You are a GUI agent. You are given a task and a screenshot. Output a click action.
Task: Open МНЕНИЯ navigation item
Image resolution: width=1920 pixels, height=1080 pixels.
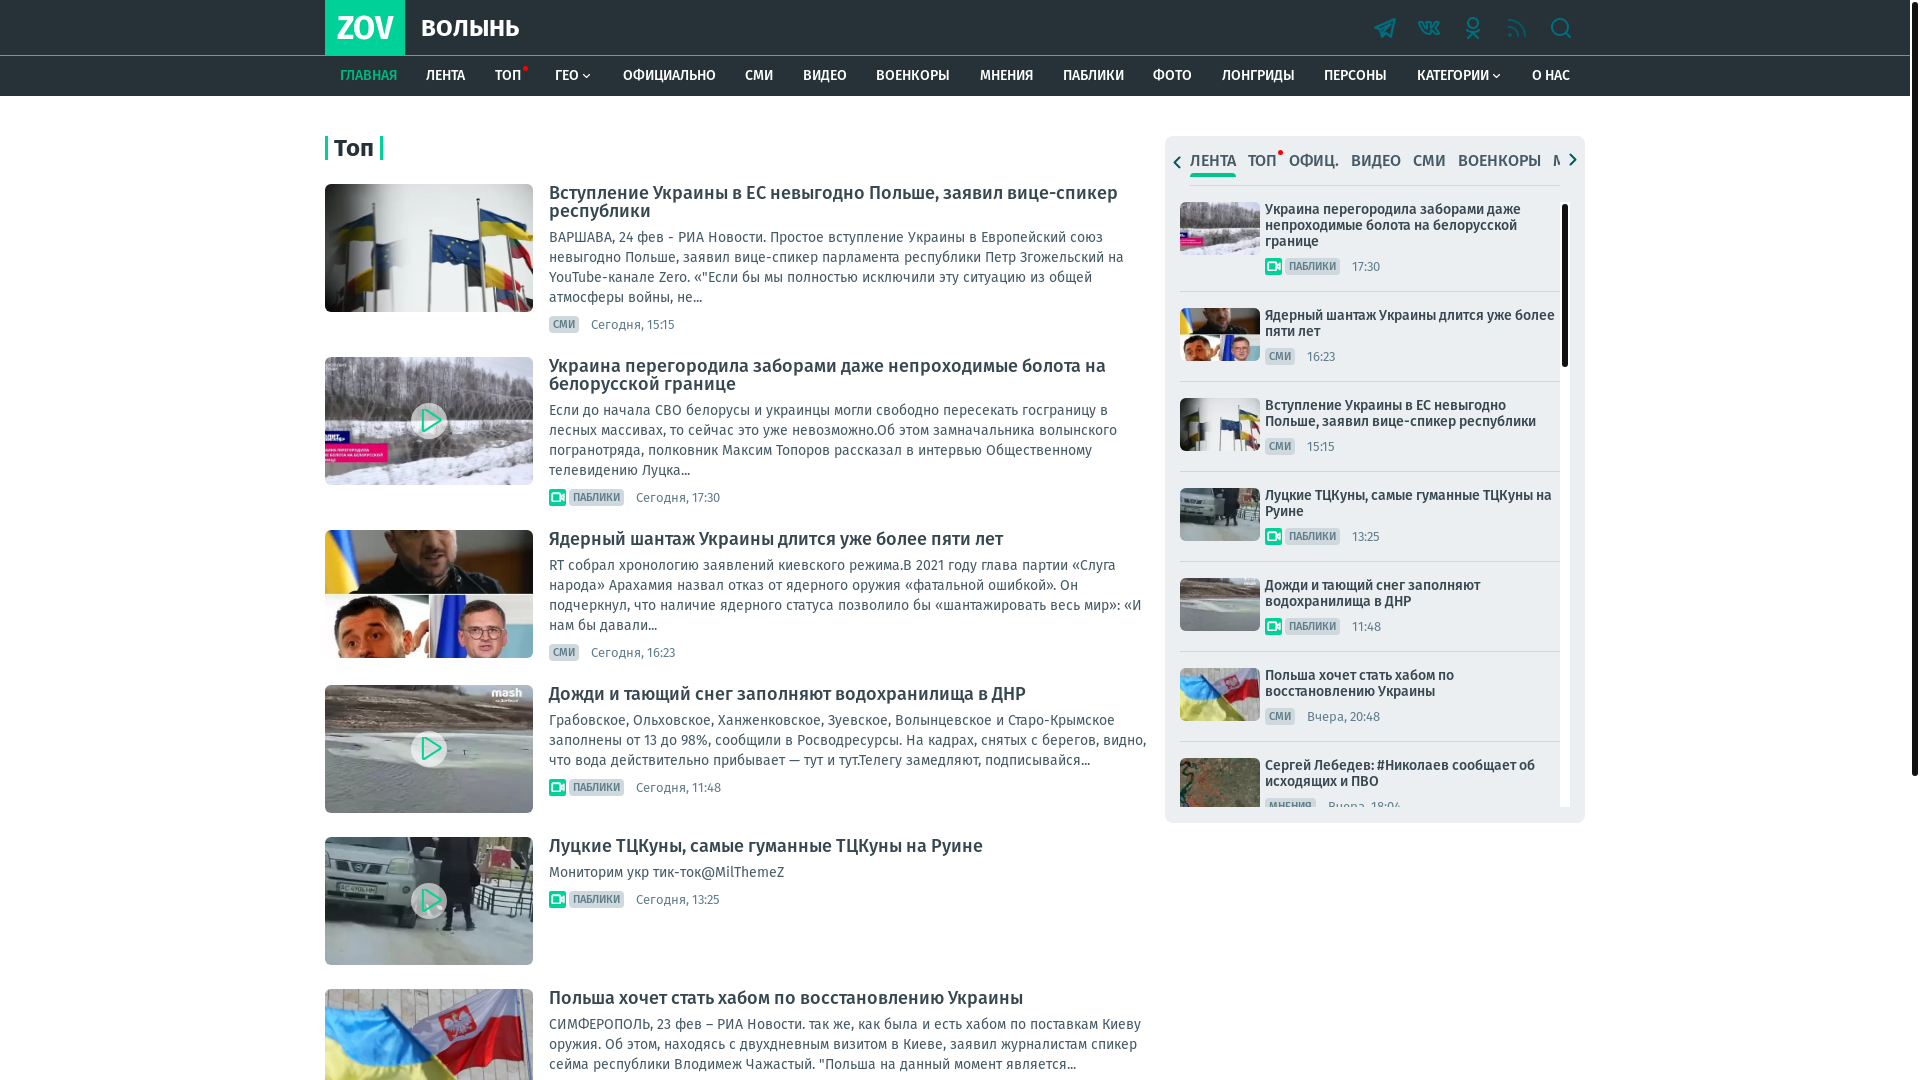click(x=1006, y=76)
